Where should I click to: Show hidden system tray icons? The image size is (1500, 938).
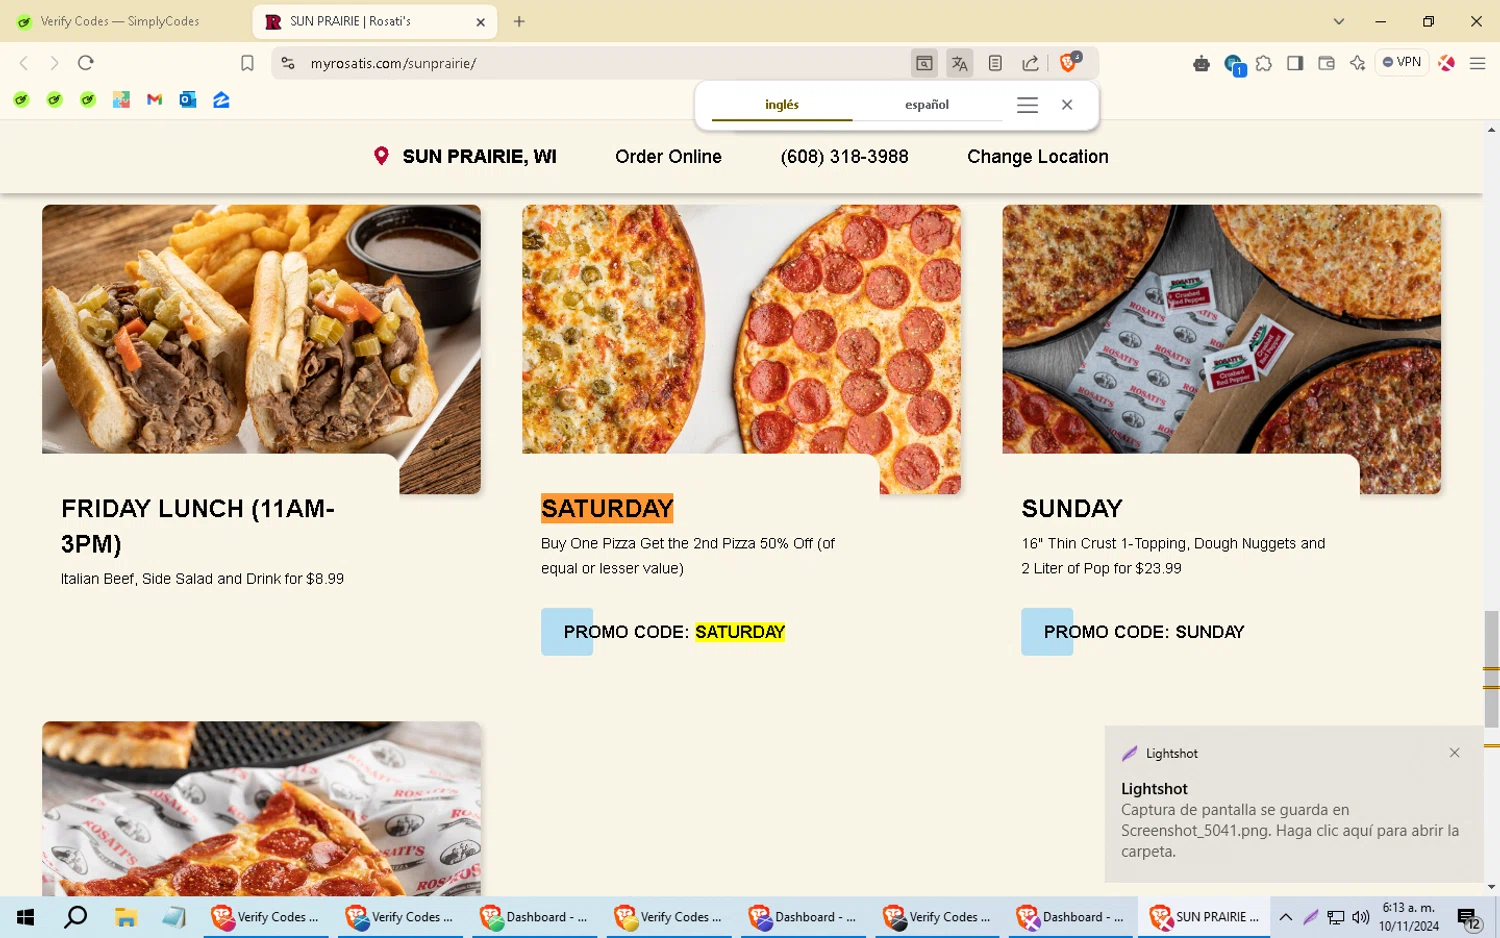coord(1286,917)
